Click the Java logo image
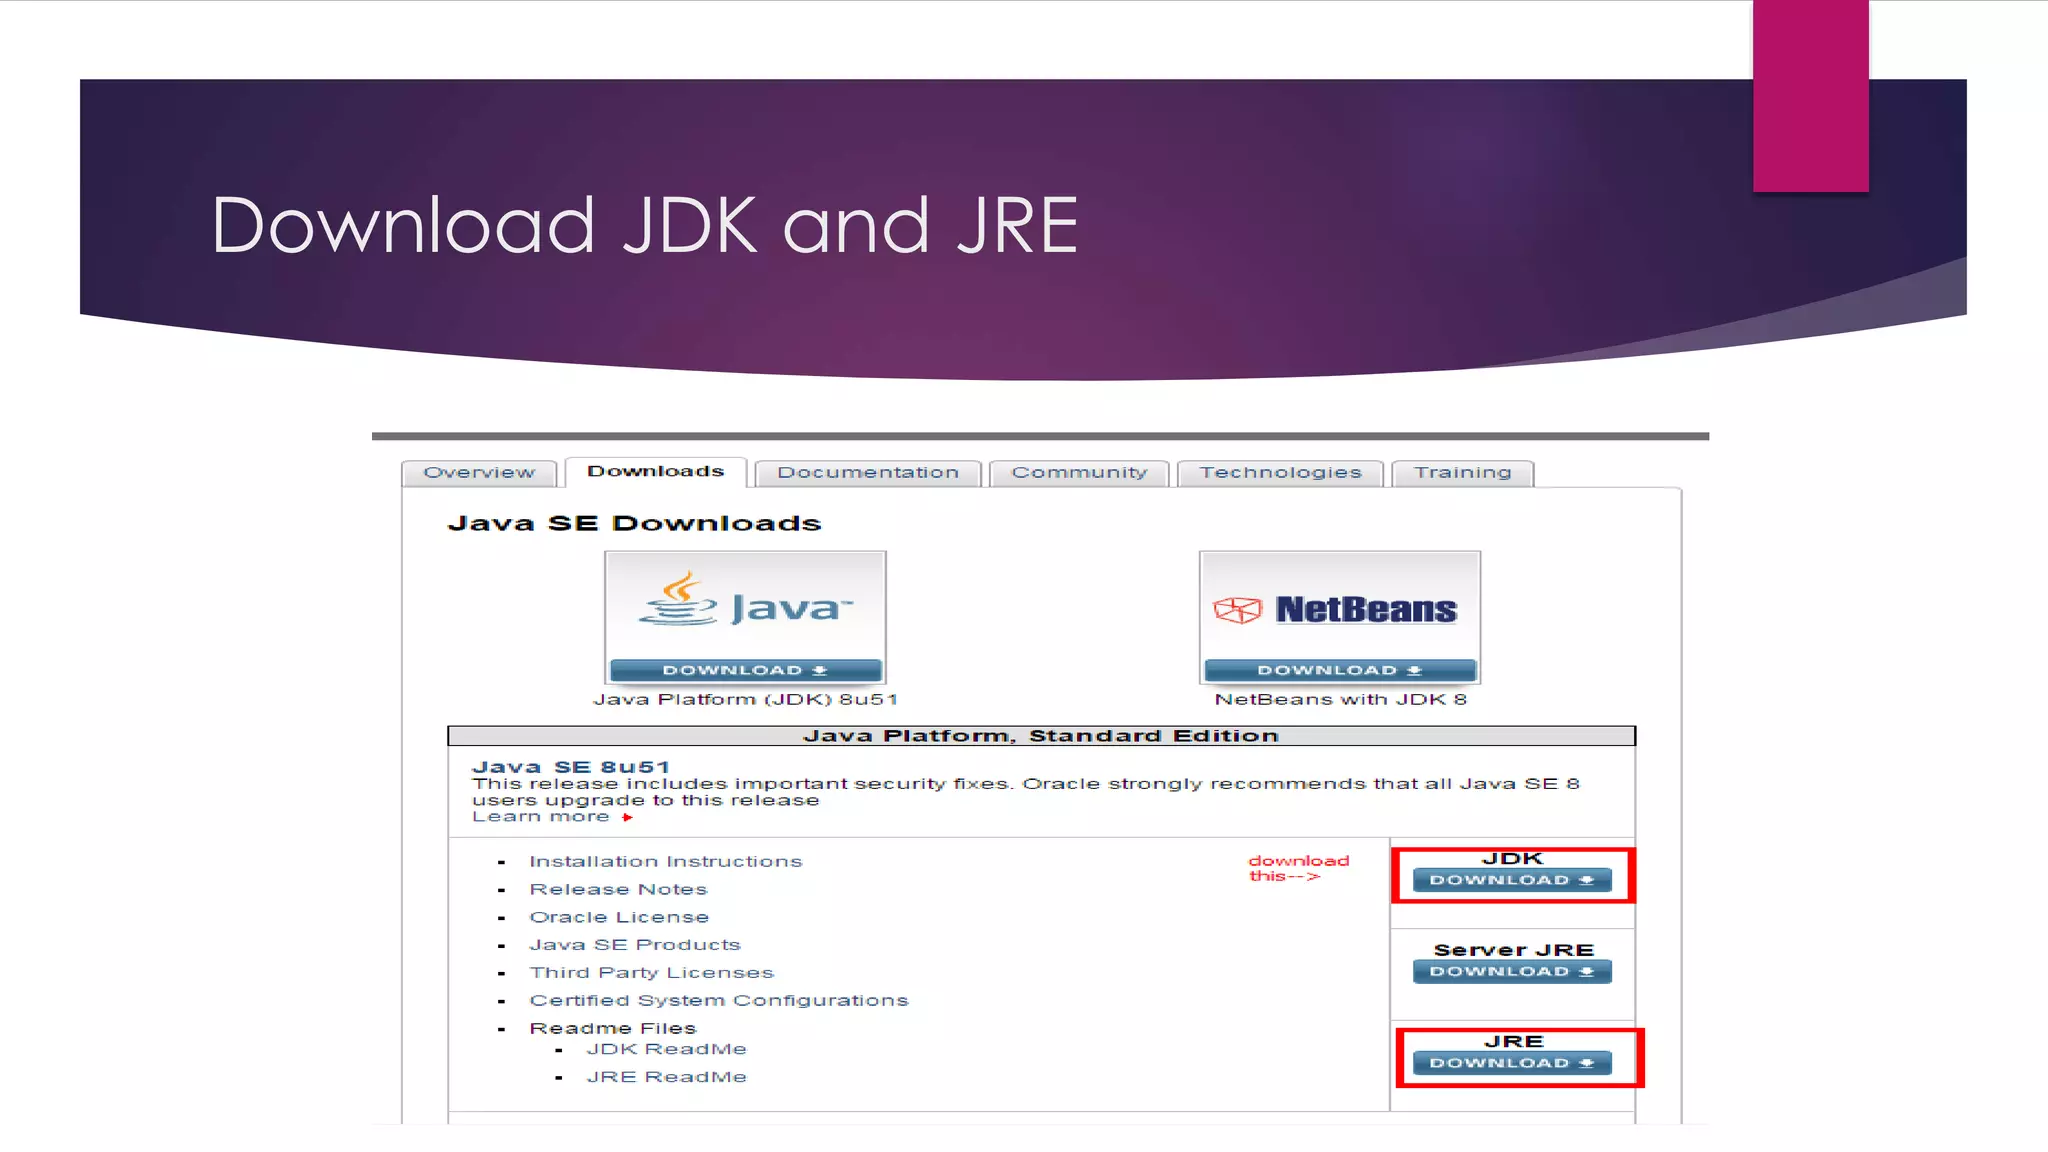The image size is (2048, 1152). click(x=745, y=605)
